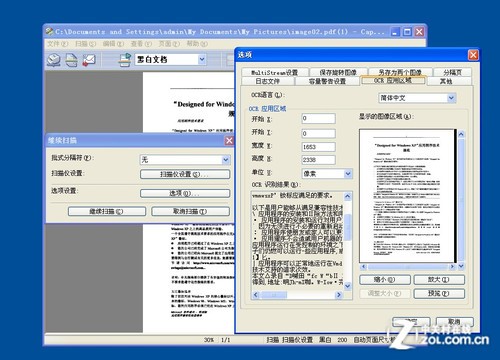Click the 高度 field showing 2338
Image resolution: width=500 pixels, height=360 pixels.
pos(318,160)
